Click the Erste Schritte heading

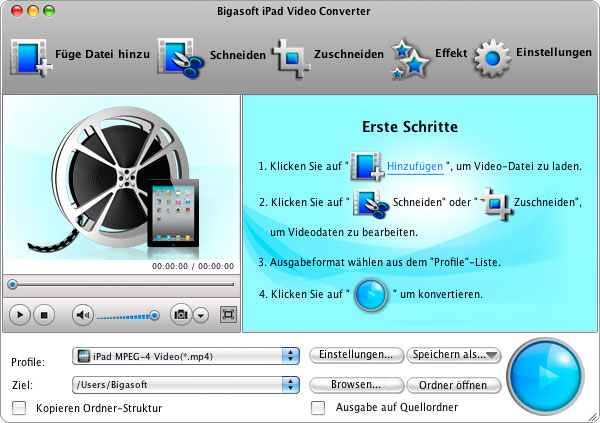click(410, 127)
